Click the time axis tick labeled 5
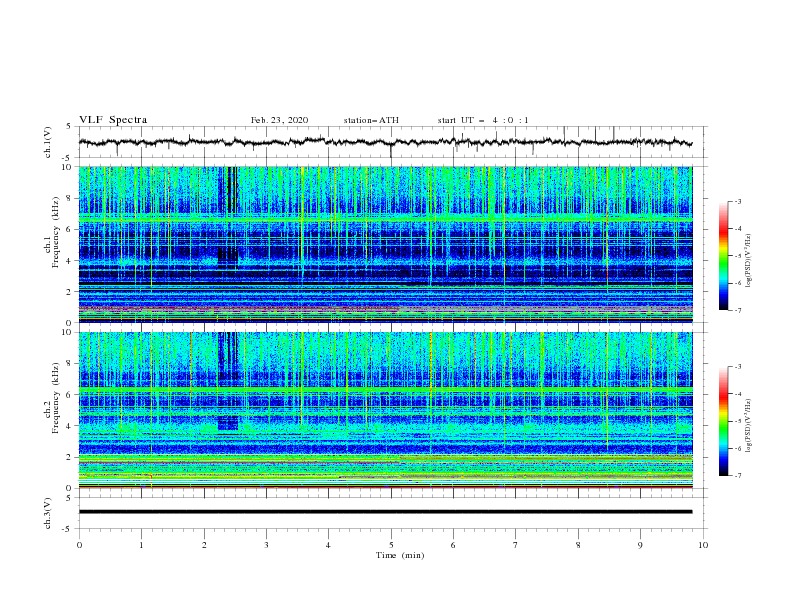The image size is (792, 612). [x=391, y=545]
